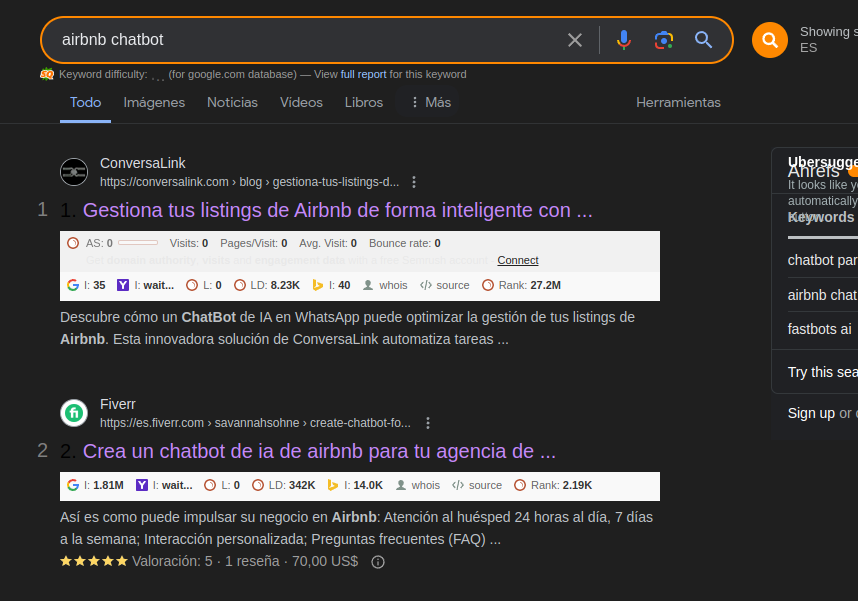858x601 pixels.
Task: Click Google index icon in ConversaLink SEO bar
Action: tap(73, 285)
